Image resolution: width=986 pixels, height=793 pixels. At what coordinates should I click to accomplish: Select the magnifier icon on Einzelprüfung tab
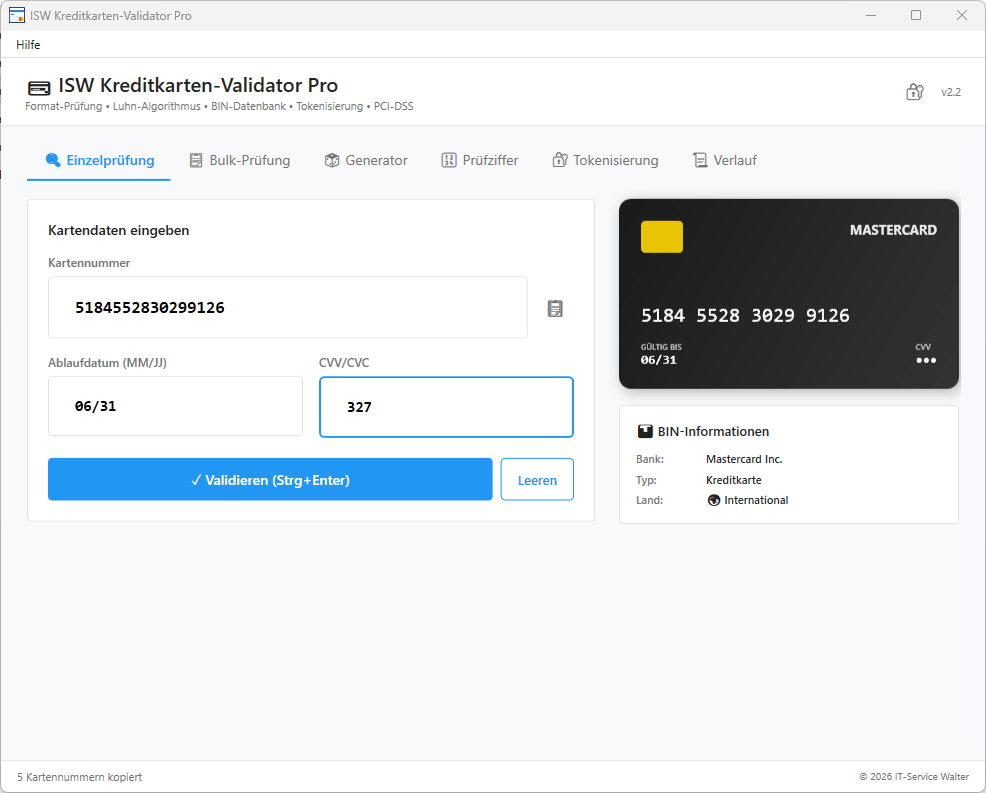pos(51,159)
